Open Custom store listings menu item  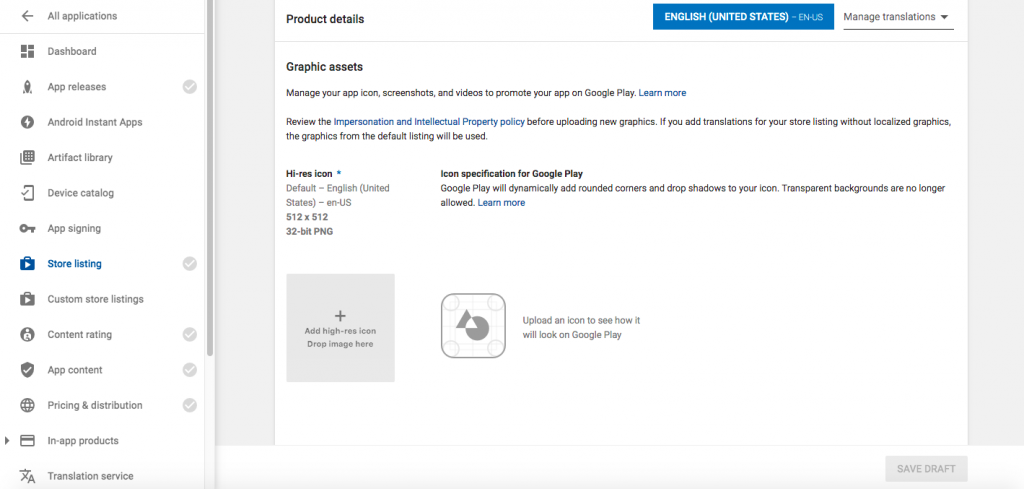[95, 299]
